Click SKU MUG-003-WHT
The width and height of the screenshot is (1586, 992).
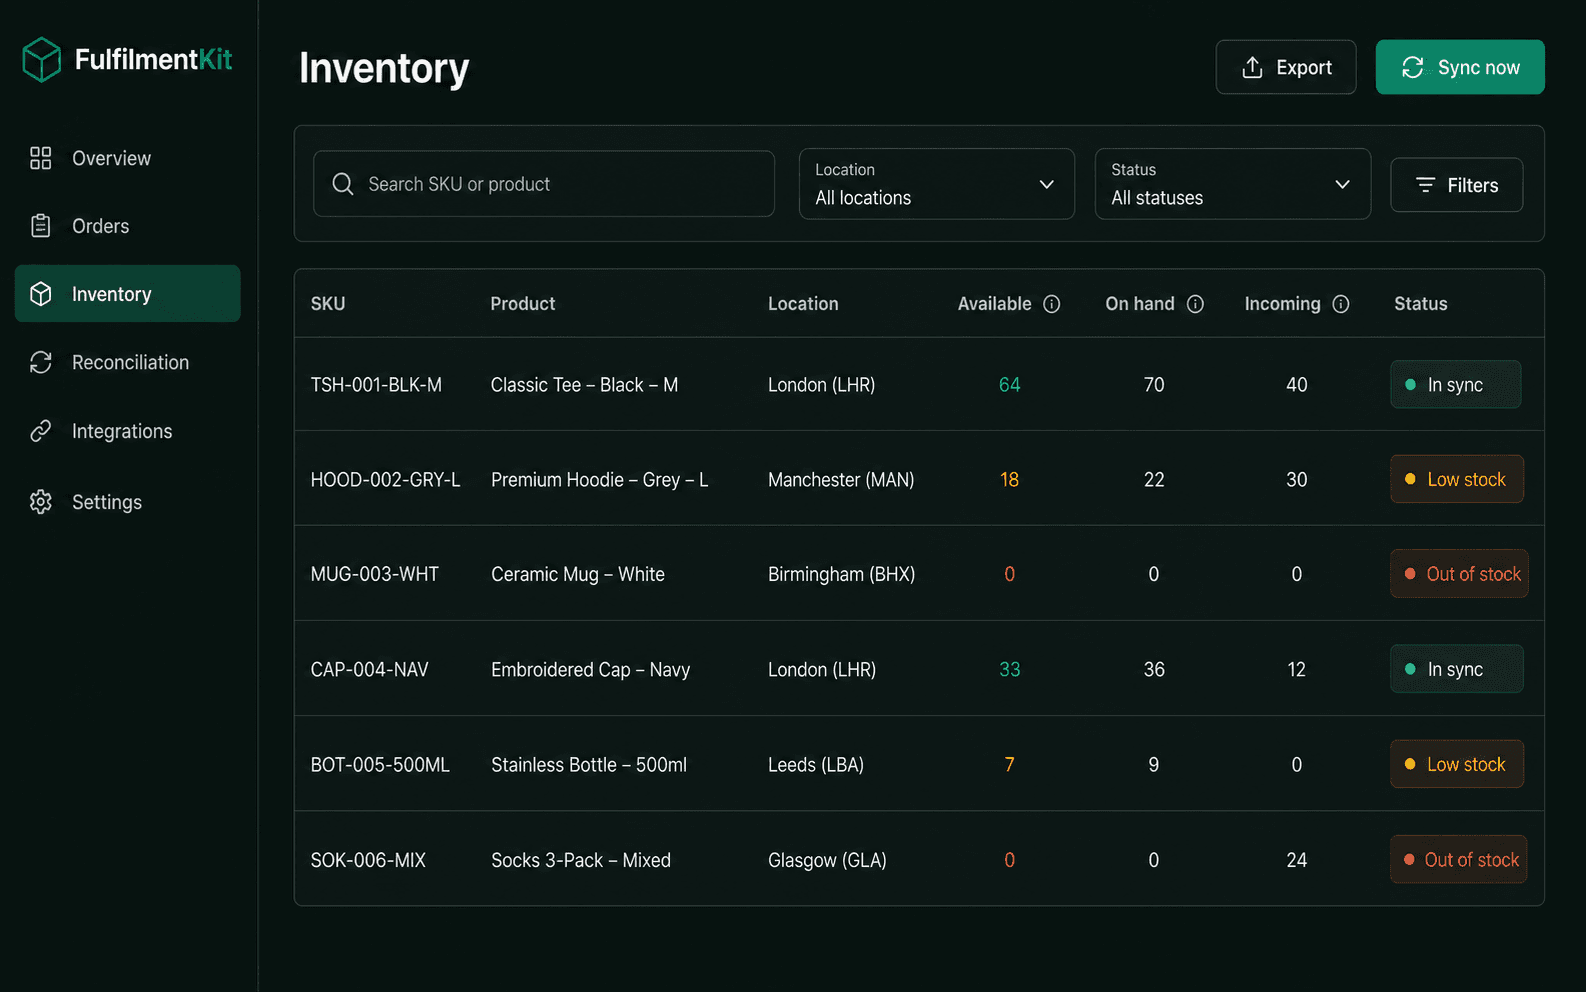click(375, 574)
